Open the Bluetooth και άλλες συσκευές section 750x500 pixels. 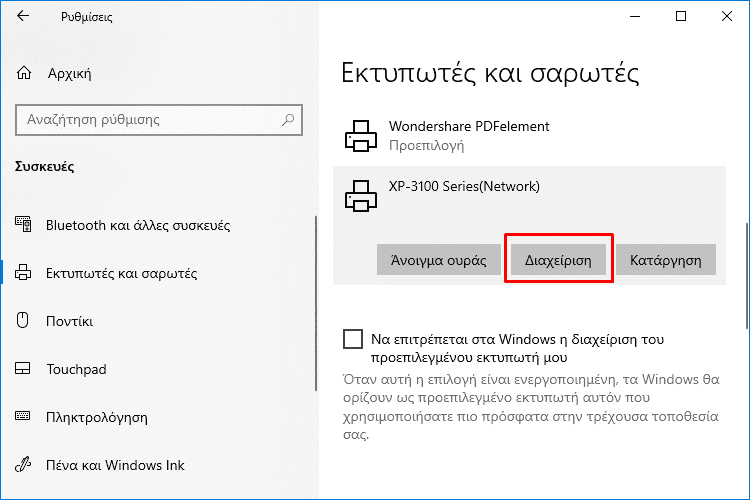coord(138,225)
